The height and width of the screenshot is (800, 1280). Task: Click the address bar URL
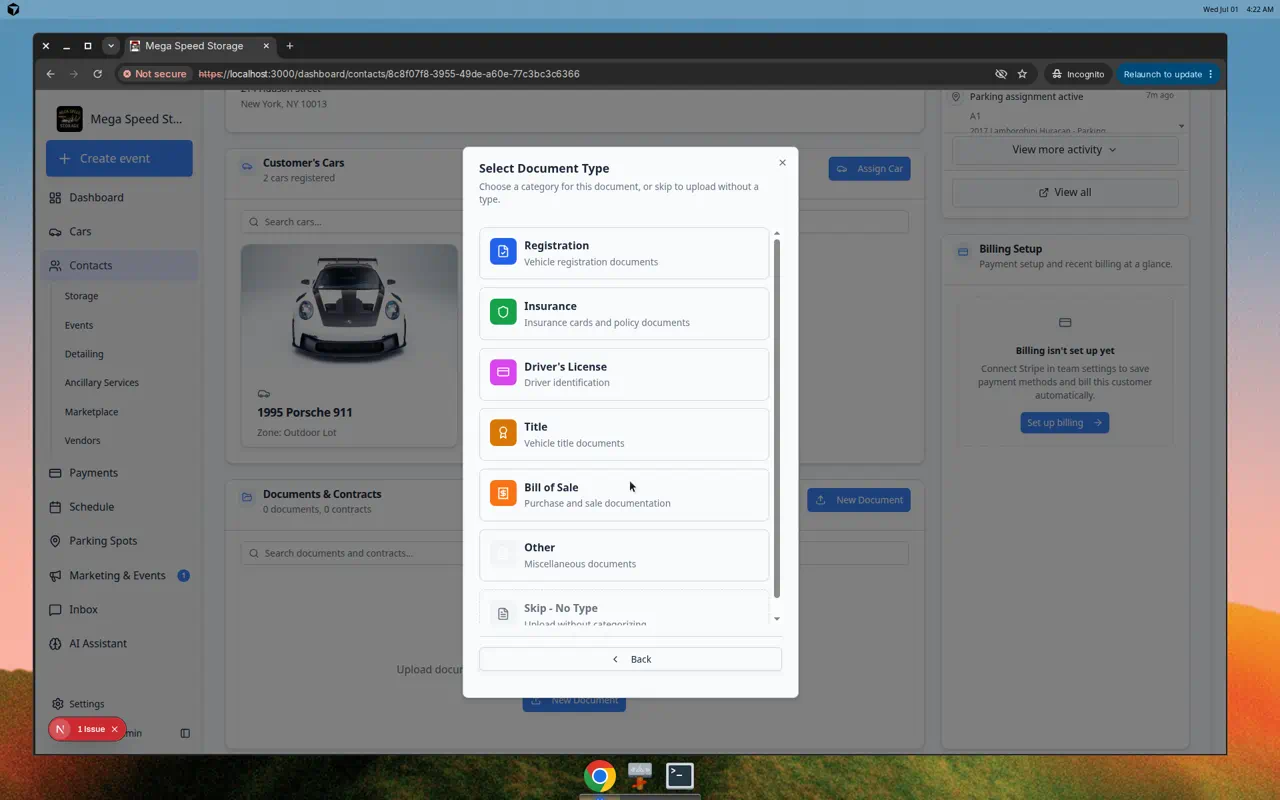coord(389,74)
